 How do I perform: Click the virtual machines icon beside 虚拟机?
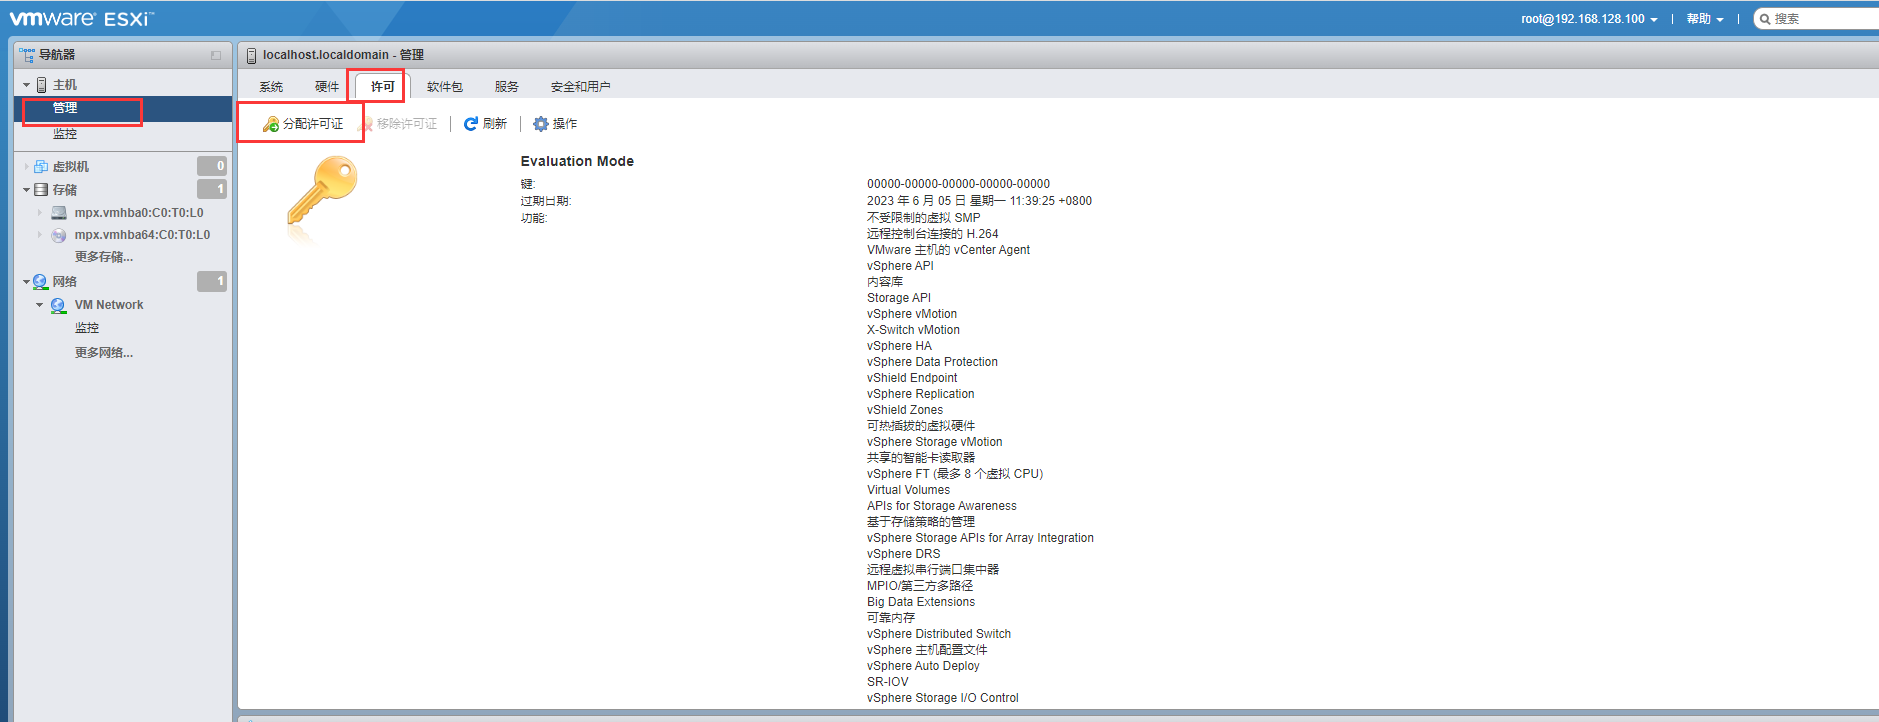[x=41, y=167]
